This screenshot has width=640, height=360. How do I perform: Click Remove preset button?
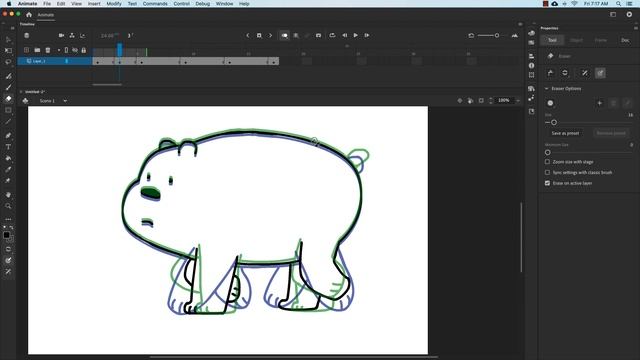tap(611, 133)
